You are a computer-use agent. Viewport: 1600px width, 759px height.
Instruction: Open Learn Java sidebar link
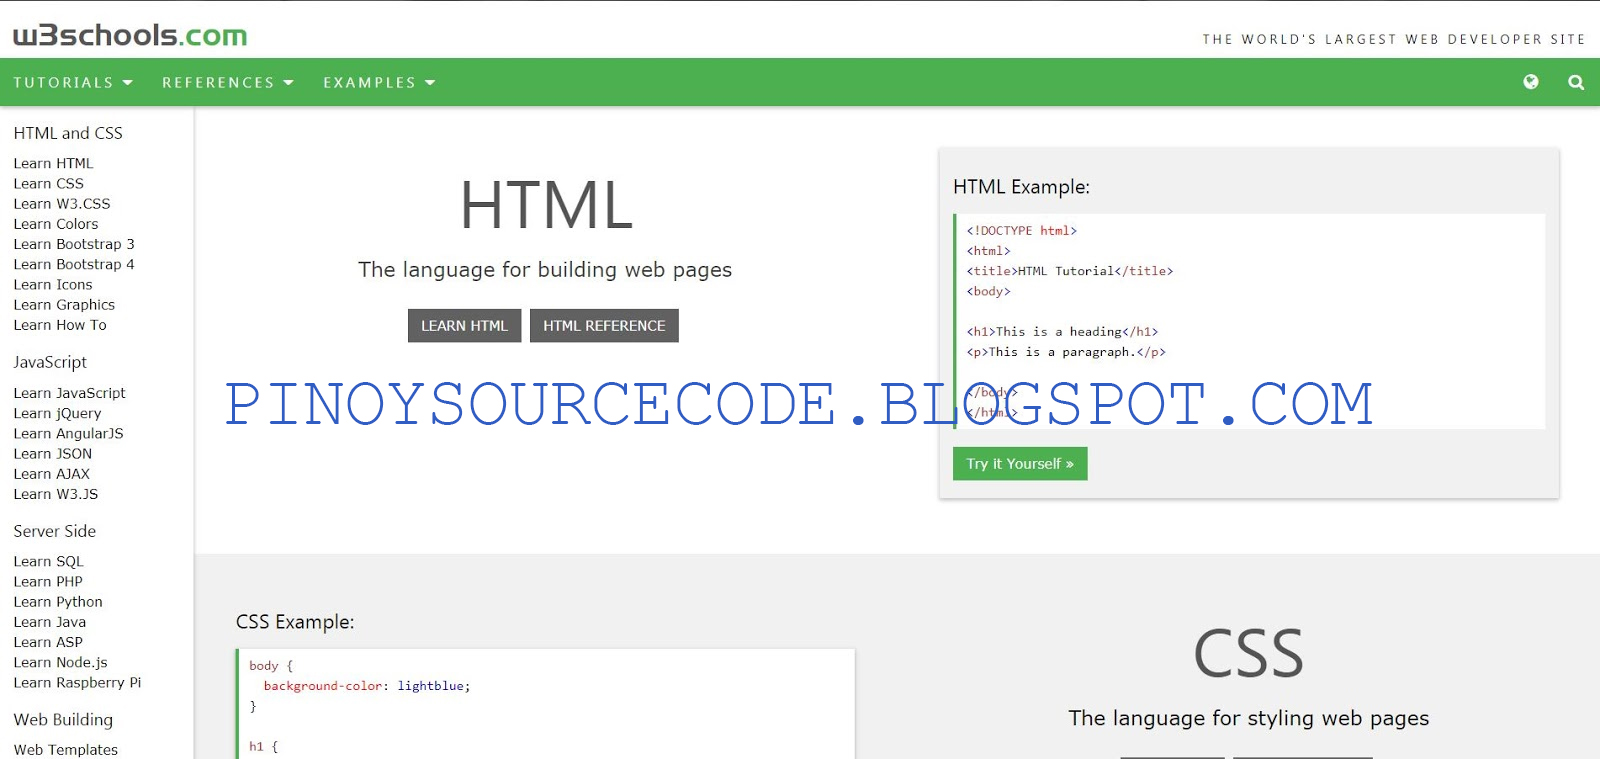point(50,622)
